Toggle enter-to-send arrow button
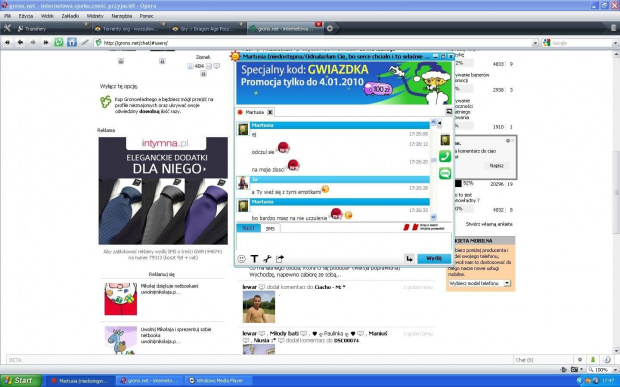This screenshot has width=620, height=387. tap(409, 259)
